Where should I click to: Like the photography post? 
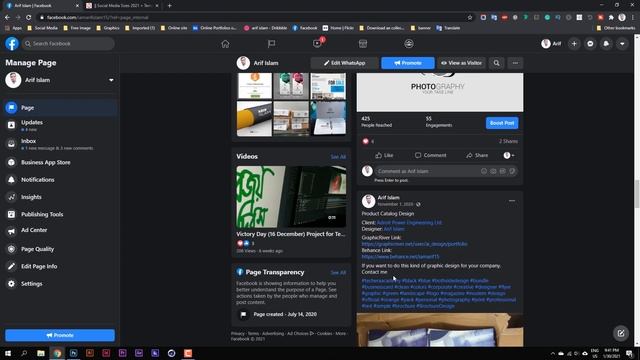click(x=384, y=155)
